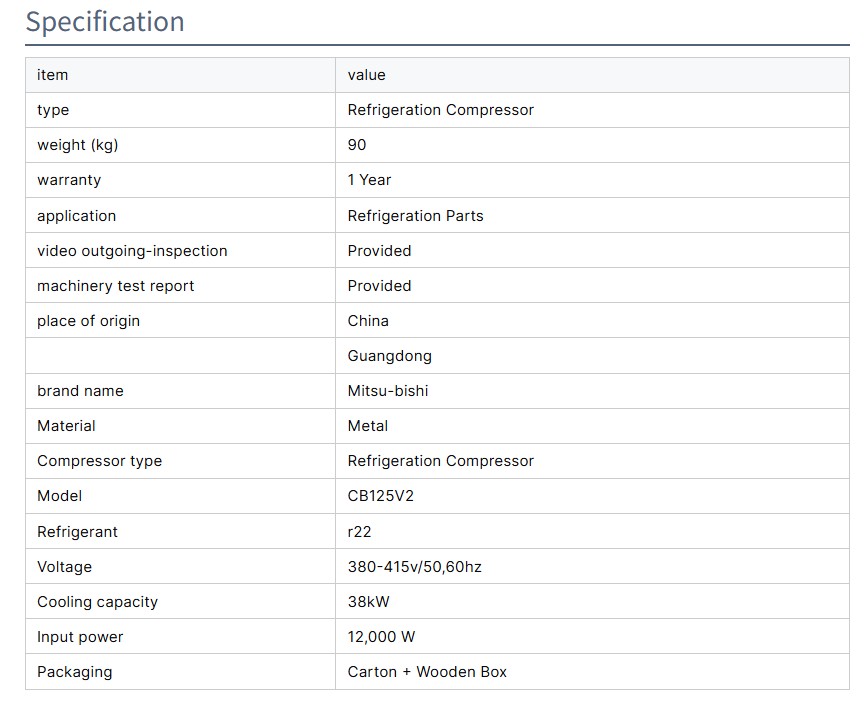Click the "Compressor type" row label
Image resolution: width=867 pixels, height=709 pixels.
99,461
